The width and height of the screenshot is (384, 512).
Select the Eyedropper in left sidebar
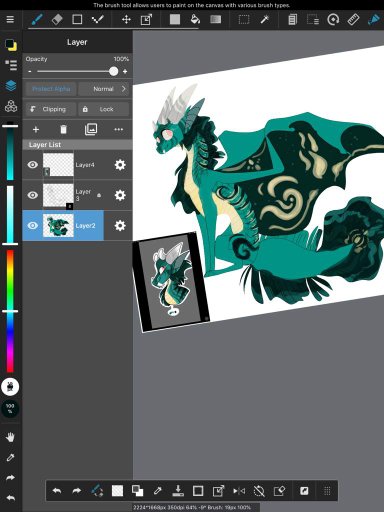pyautogui.click(x=10, y=458)
